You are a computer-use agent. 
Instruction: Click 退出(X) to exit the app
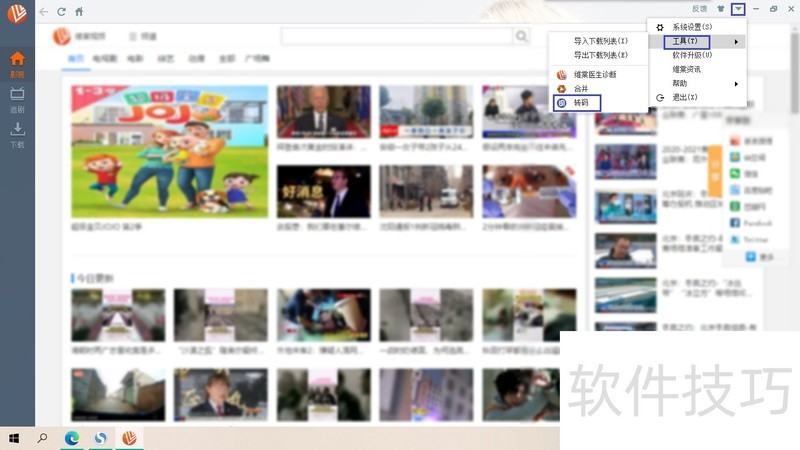pyautogui.click(x=685, y=97)
